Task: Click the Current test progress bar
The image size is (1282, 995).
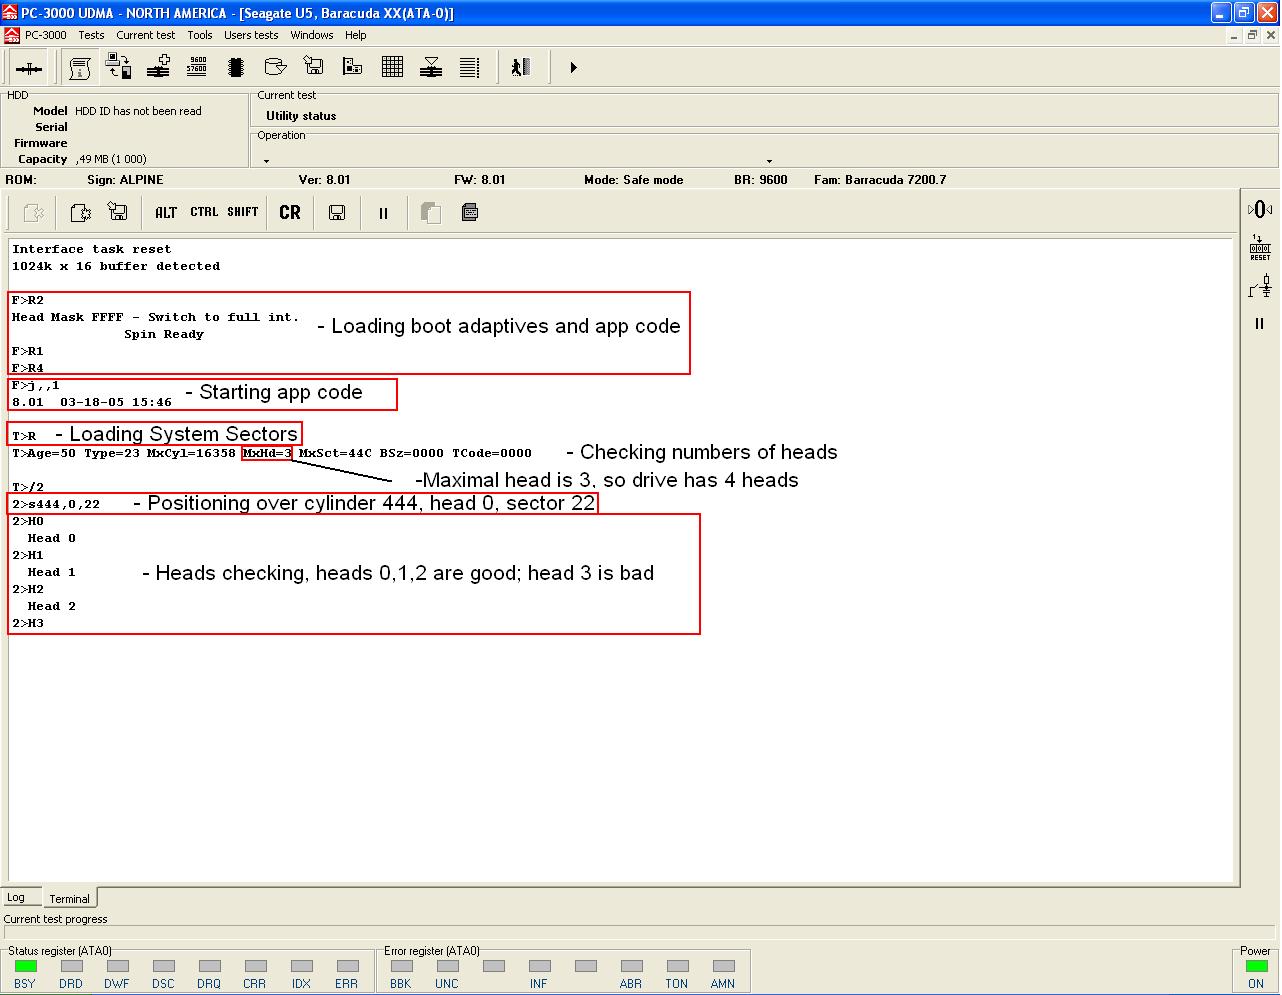Action: 640,933
